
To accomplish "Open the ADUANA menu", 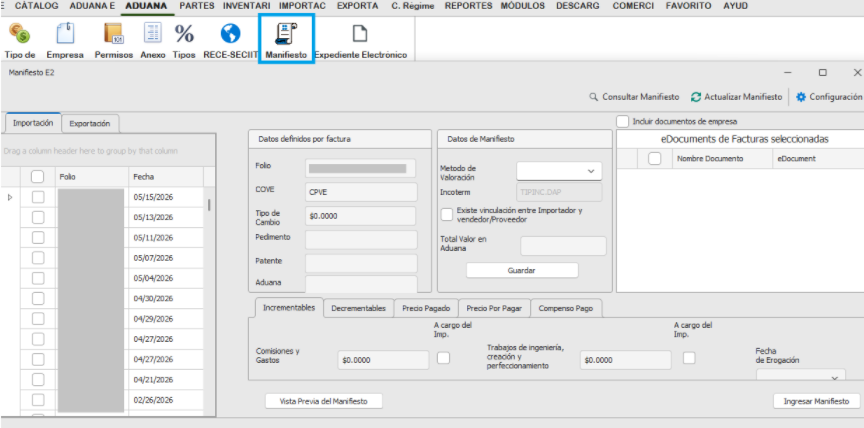I will coord(146,6).
